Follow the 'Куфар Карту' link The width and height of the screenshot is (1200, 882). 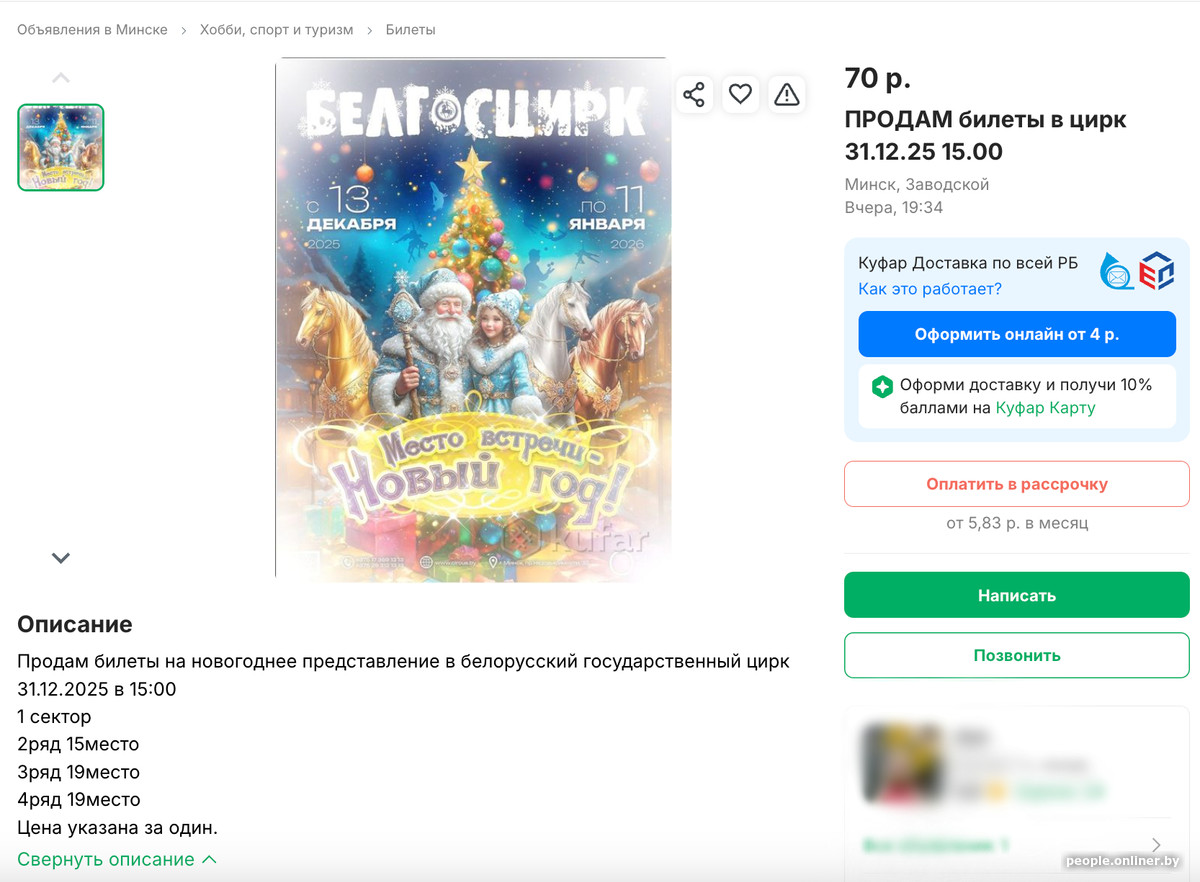[x=1045, y=408]
